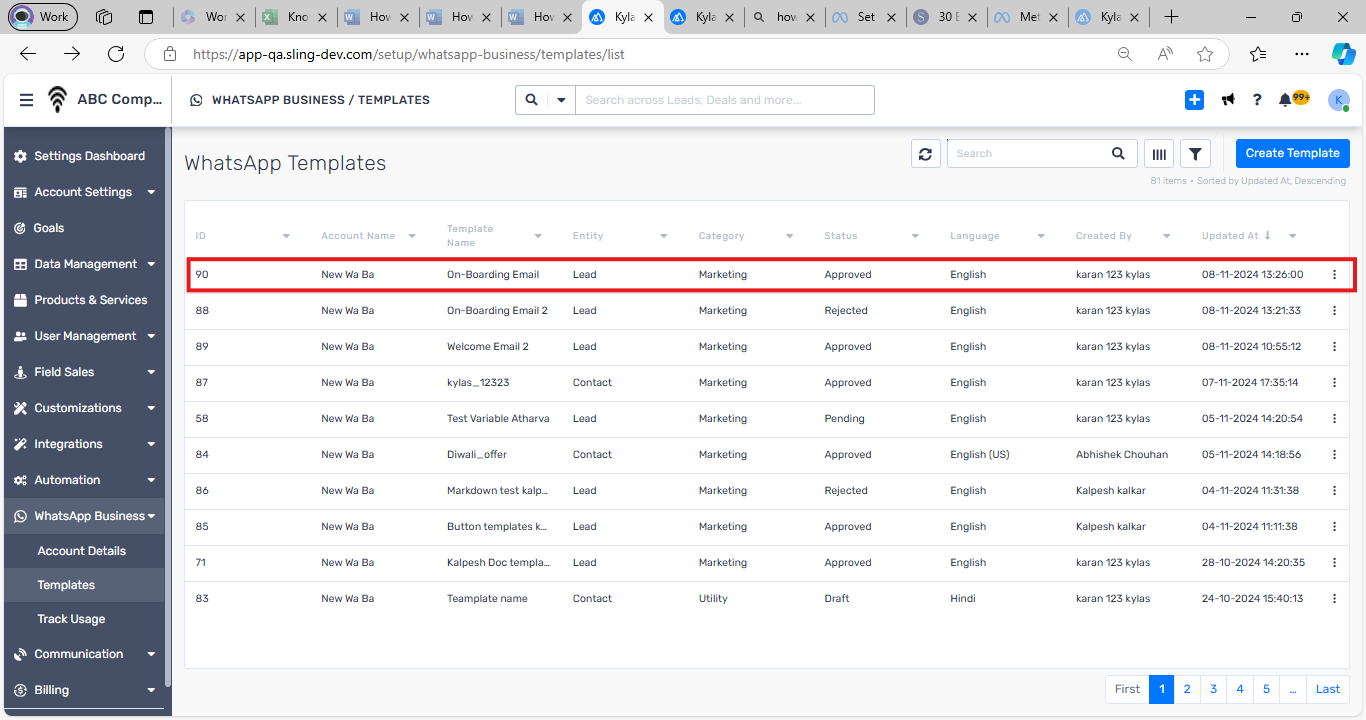Open a new browser tab

[1172, 17]
